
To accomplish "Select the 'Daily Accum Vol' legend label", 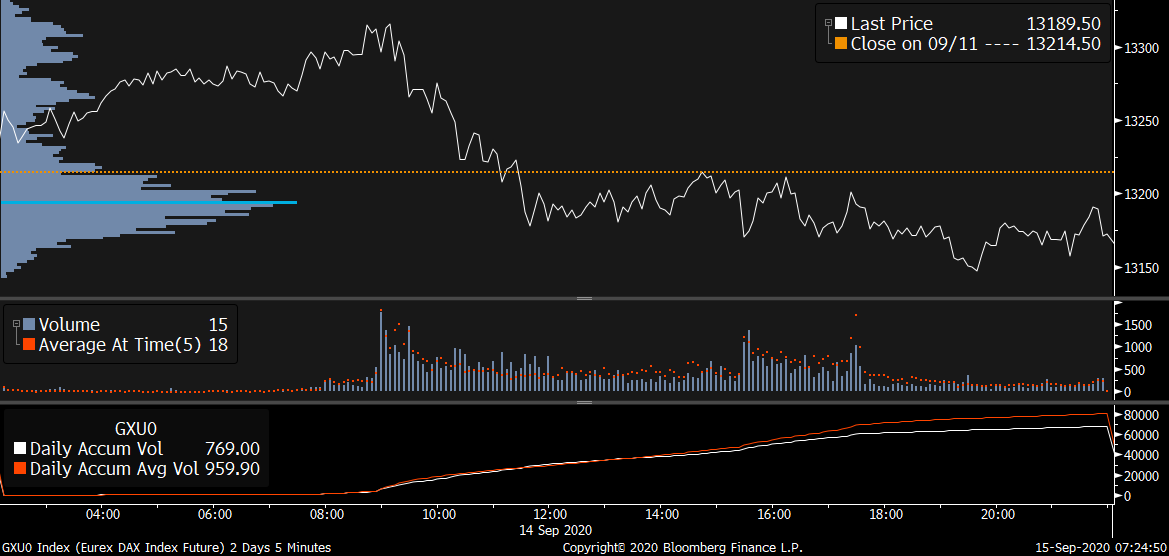I will (97, 449).
